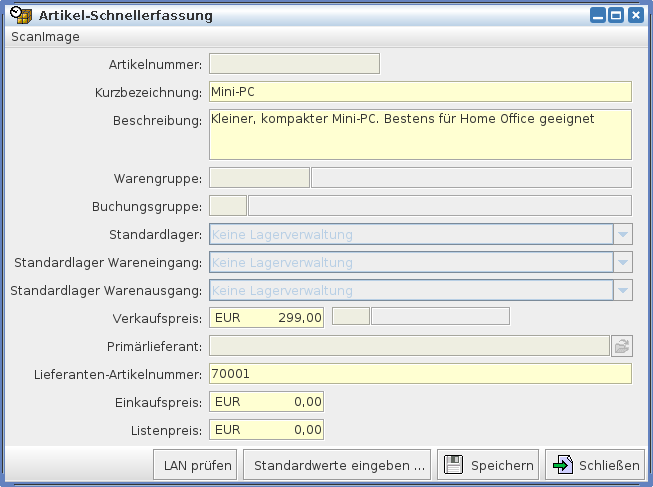Click the floppy disk icon on Speichern
This screenshot has width=653, height=487.
coord(453,465)
